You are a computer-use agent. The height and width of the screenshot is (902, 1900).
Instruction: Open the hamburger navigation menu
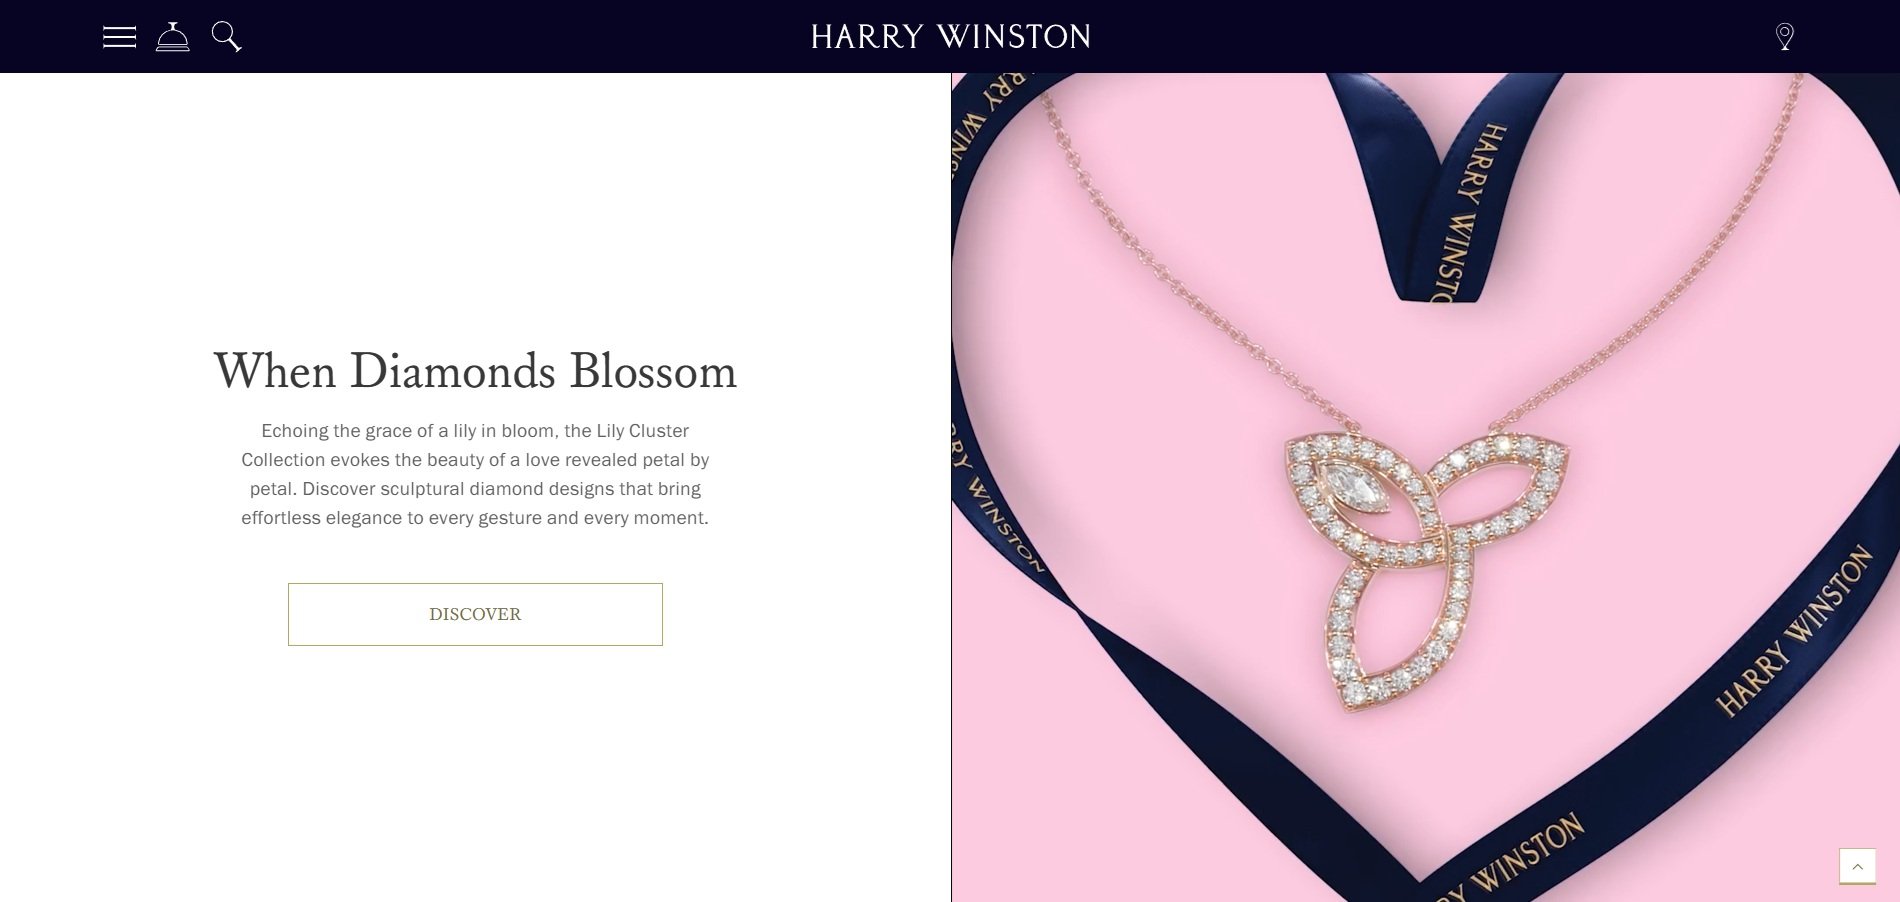pyautogui.click(x=119, y=37)
